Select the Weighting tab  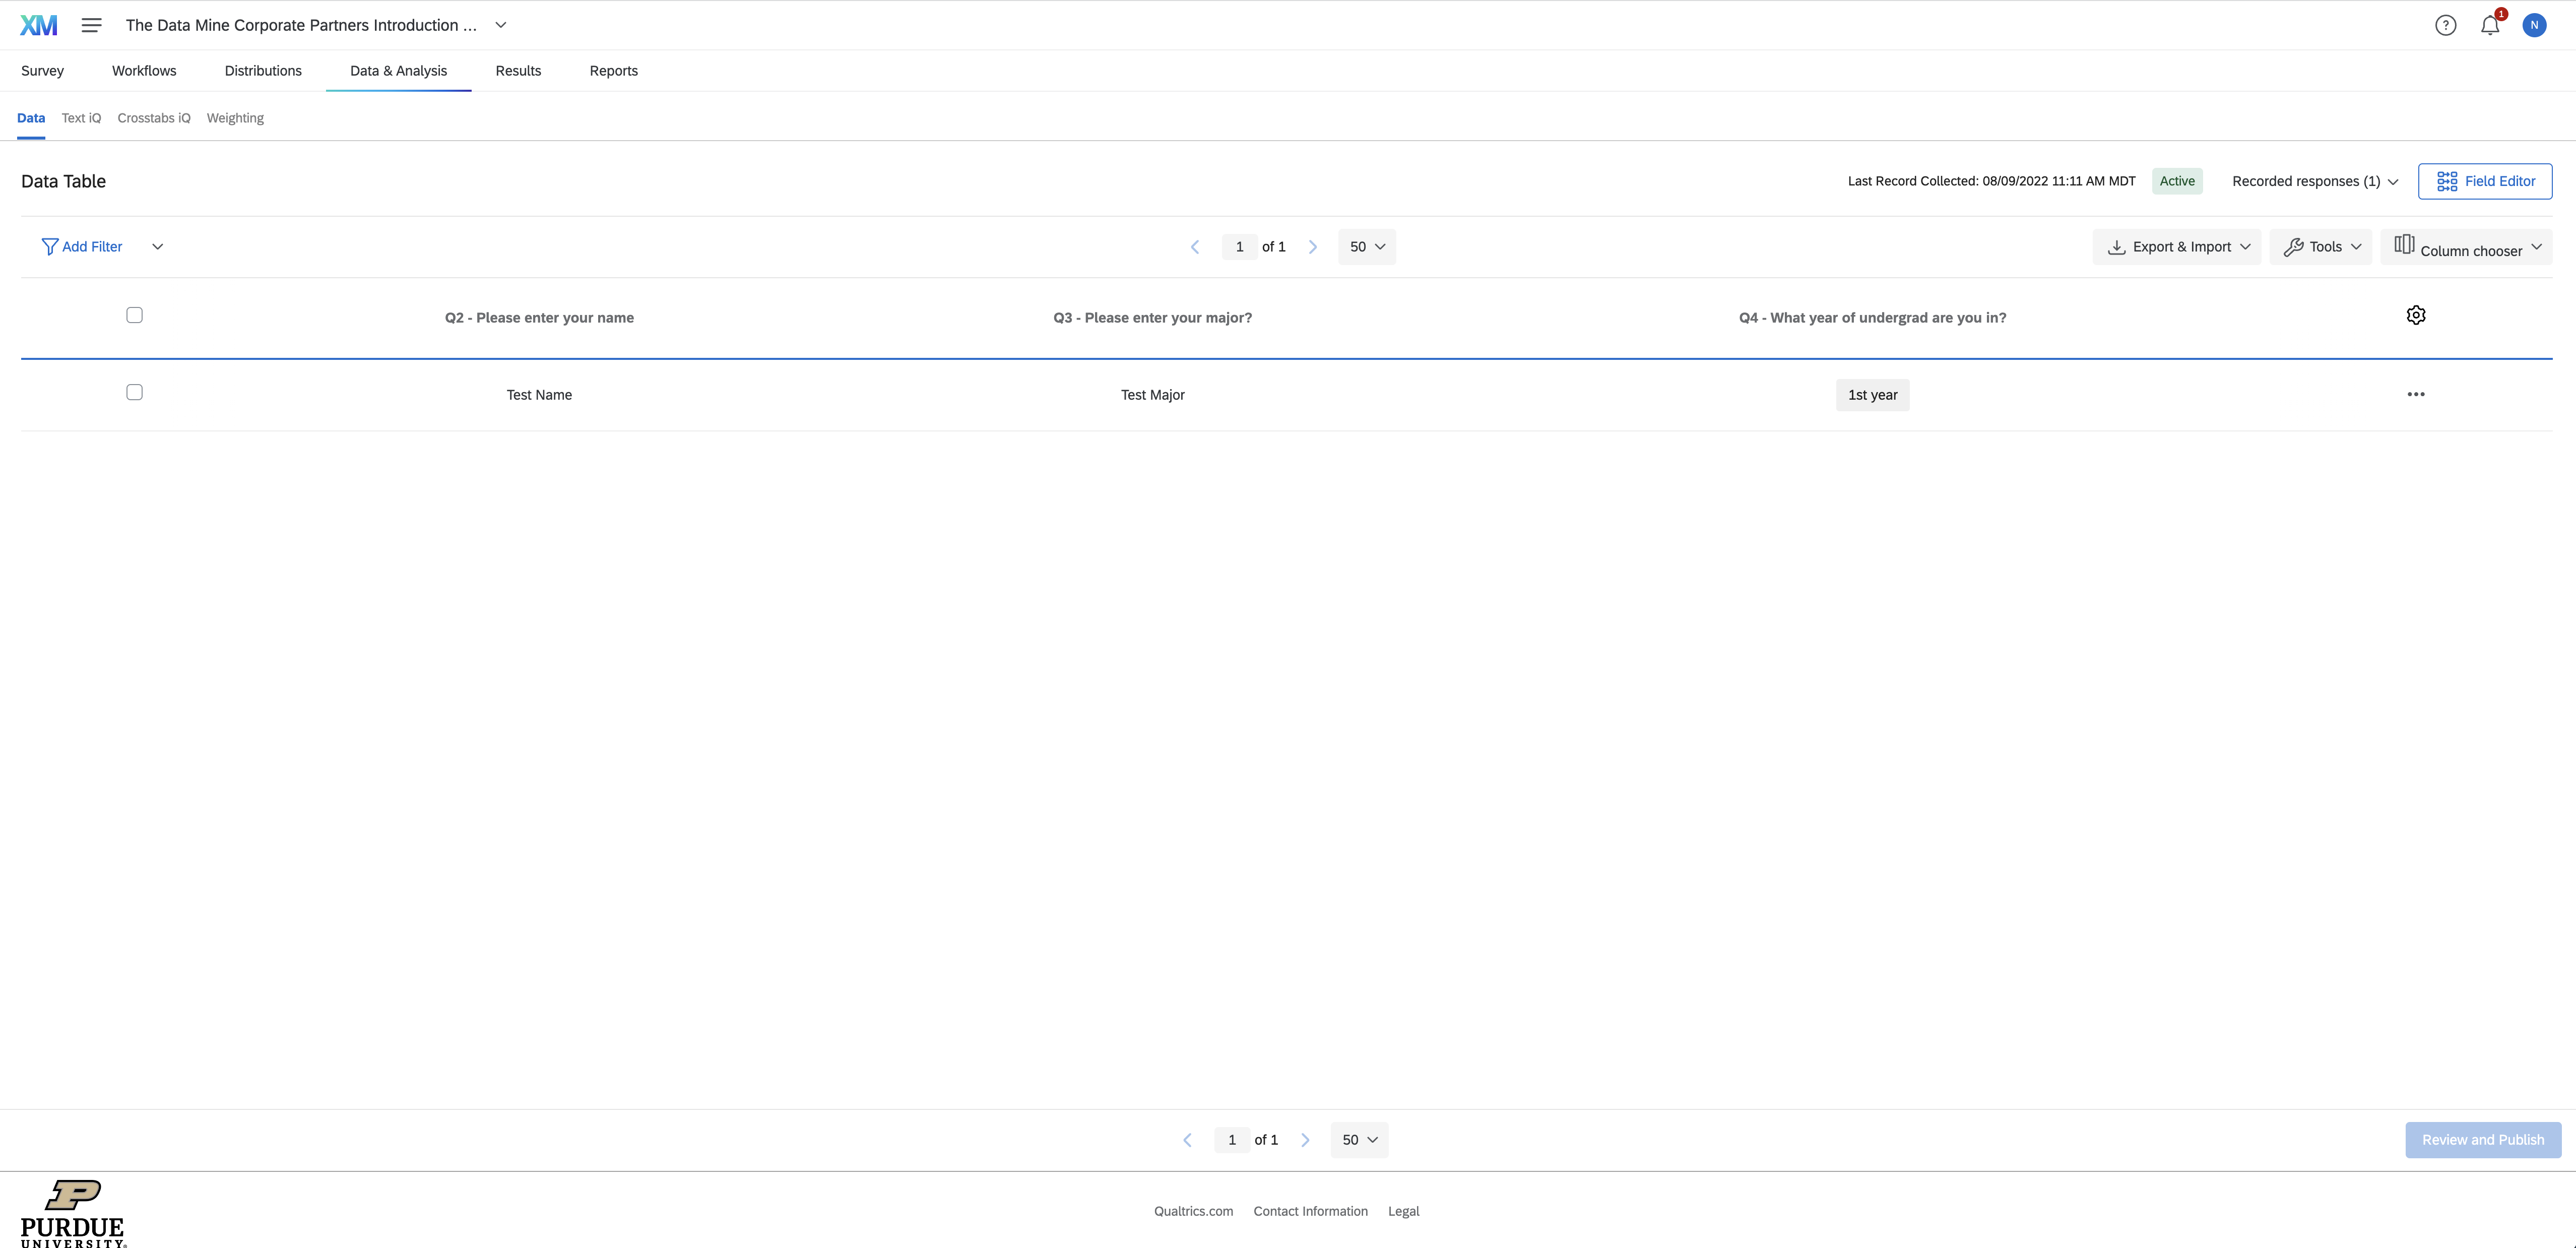pos(235,117)
